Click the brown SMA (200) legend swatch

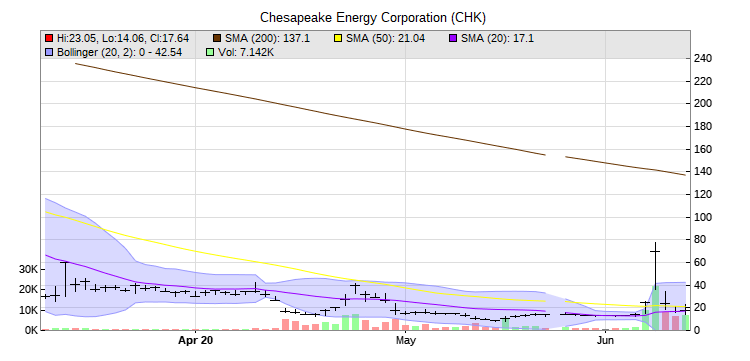click(x=217, y=38)
